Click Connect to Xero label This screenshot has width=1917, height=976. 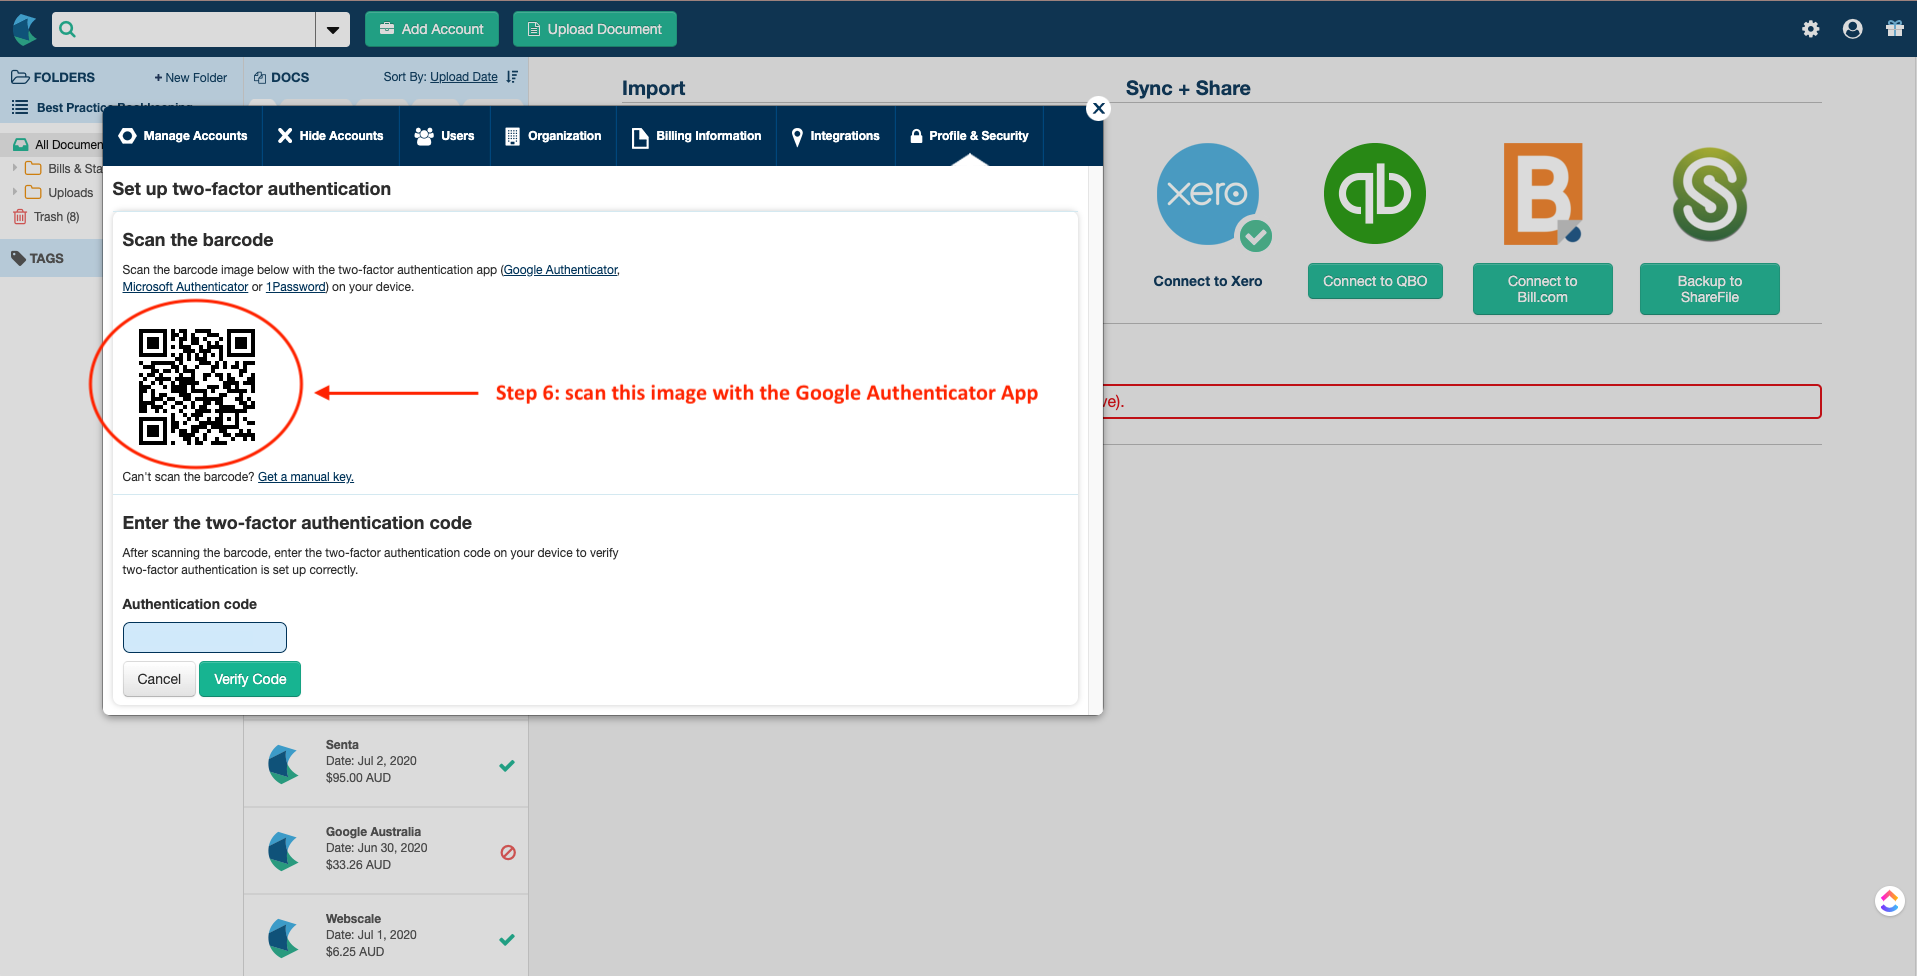(1208, 281)
